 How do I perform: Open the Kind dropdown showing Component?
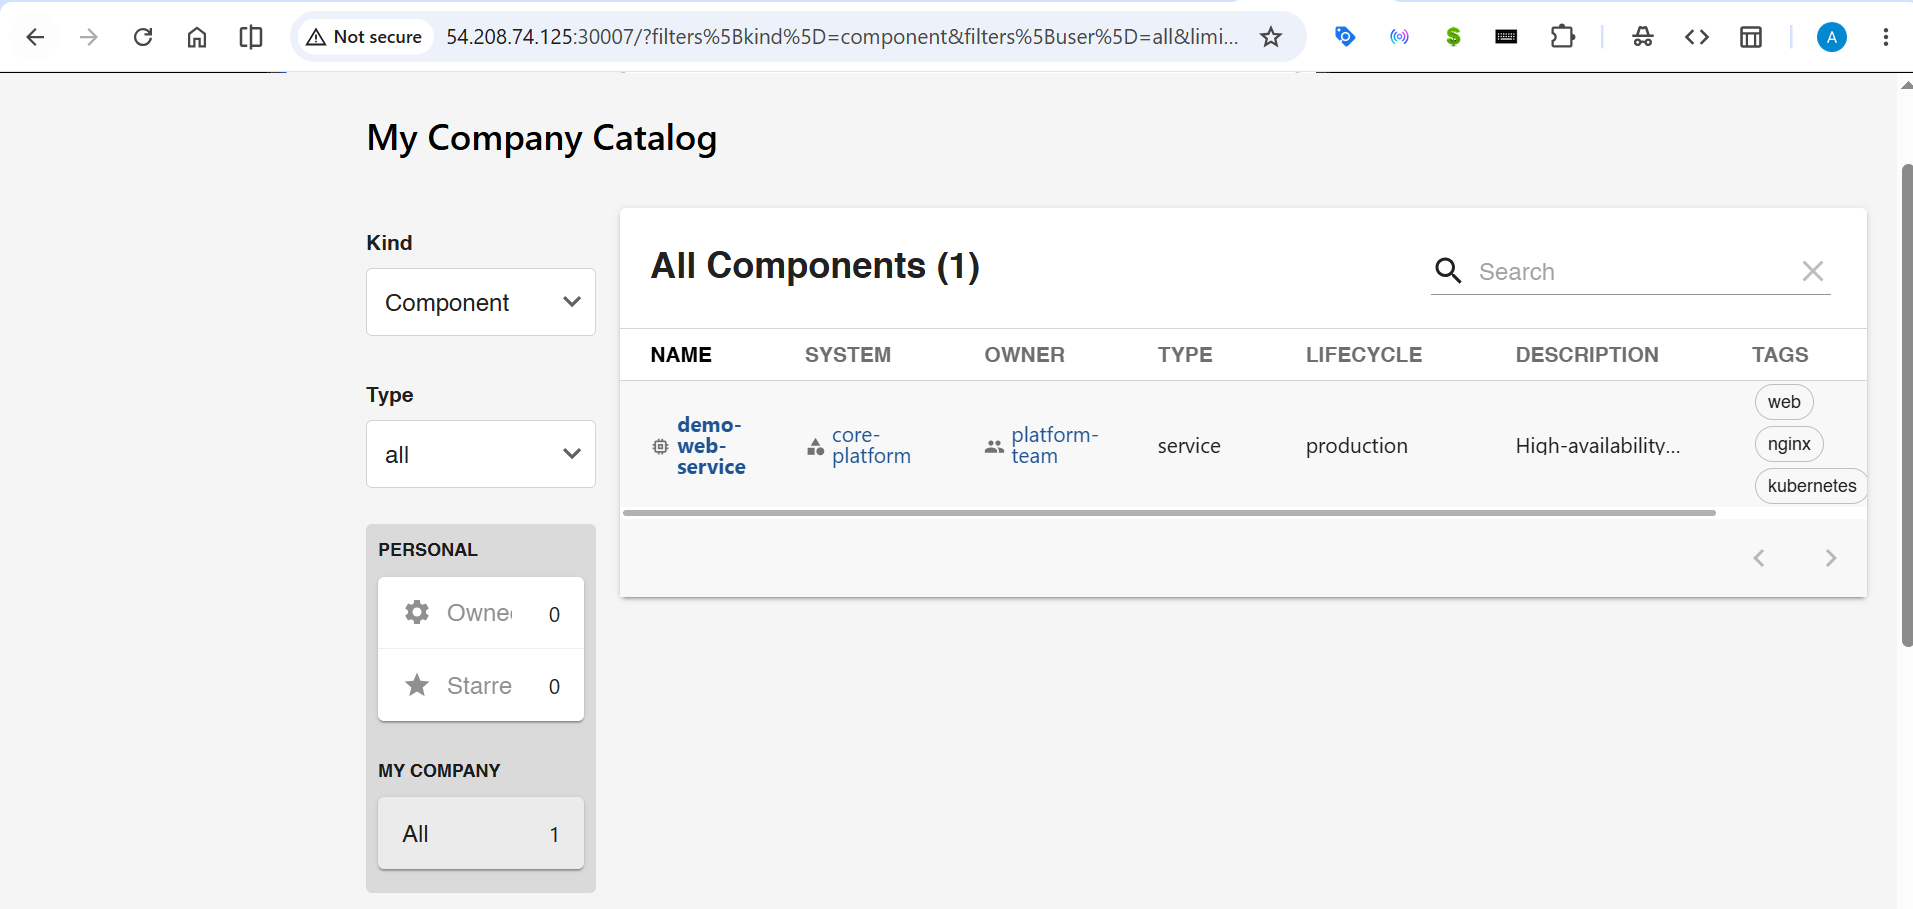(481, 302)
